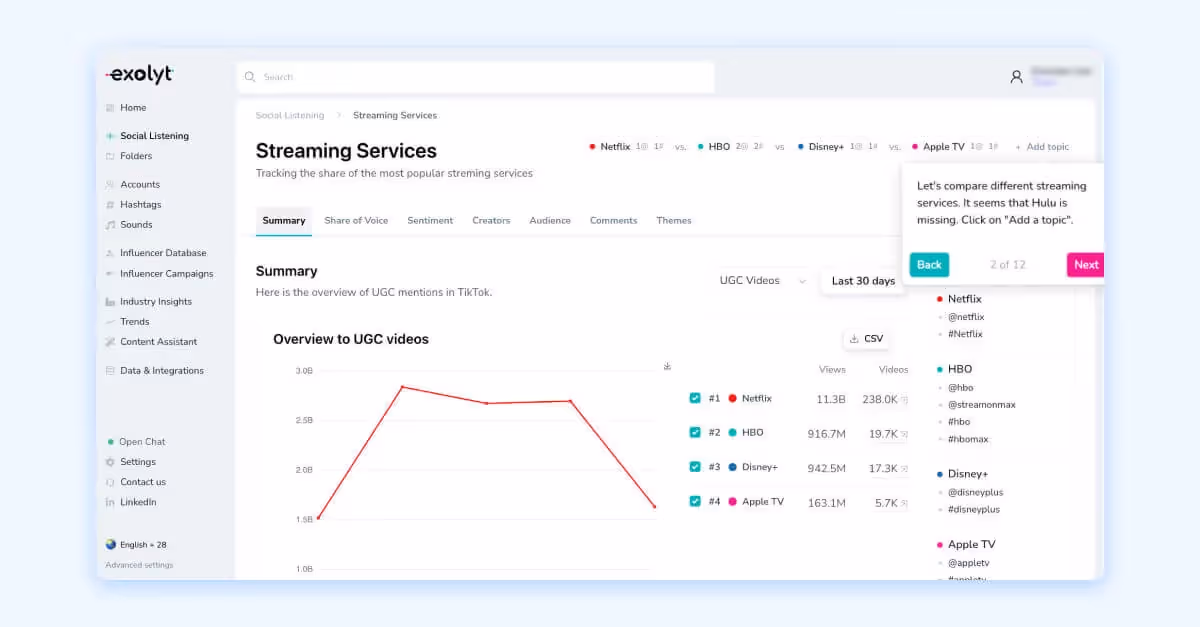Open the Influencer Database

pyautogui.click(x=163, y=252)
